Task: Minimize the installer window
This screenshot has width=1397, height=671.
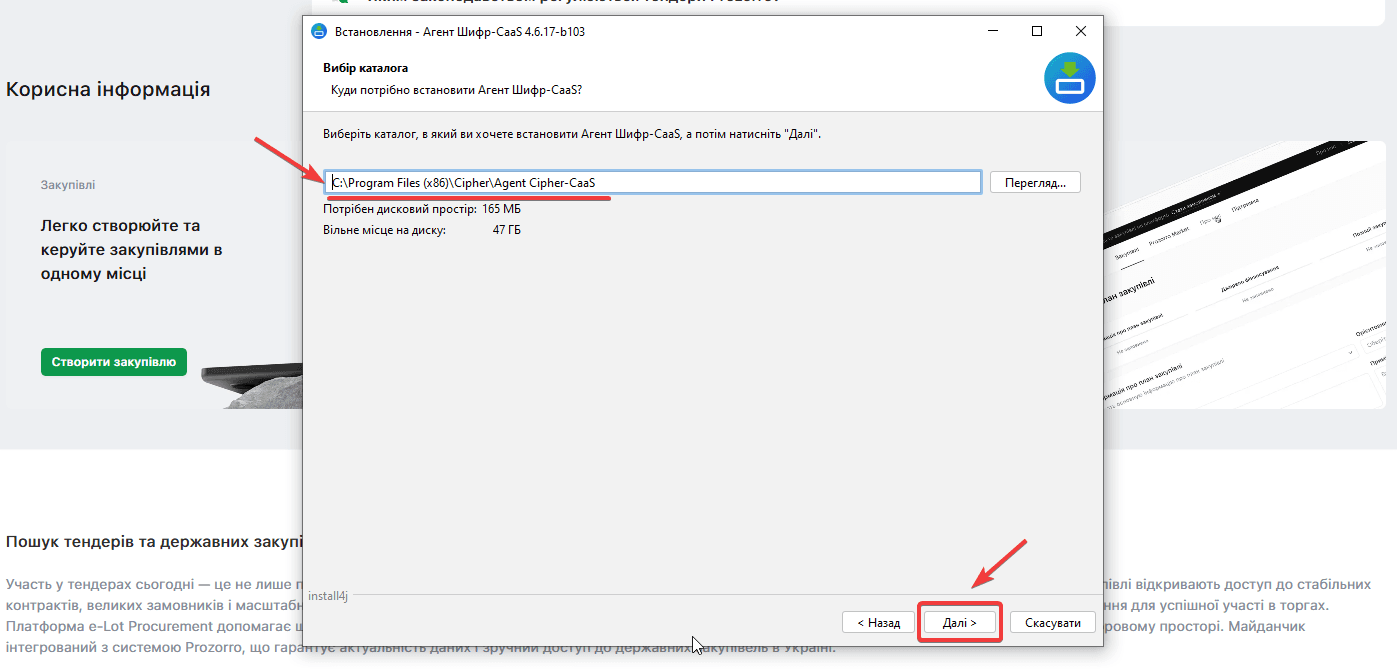Action: coord(991,31)
